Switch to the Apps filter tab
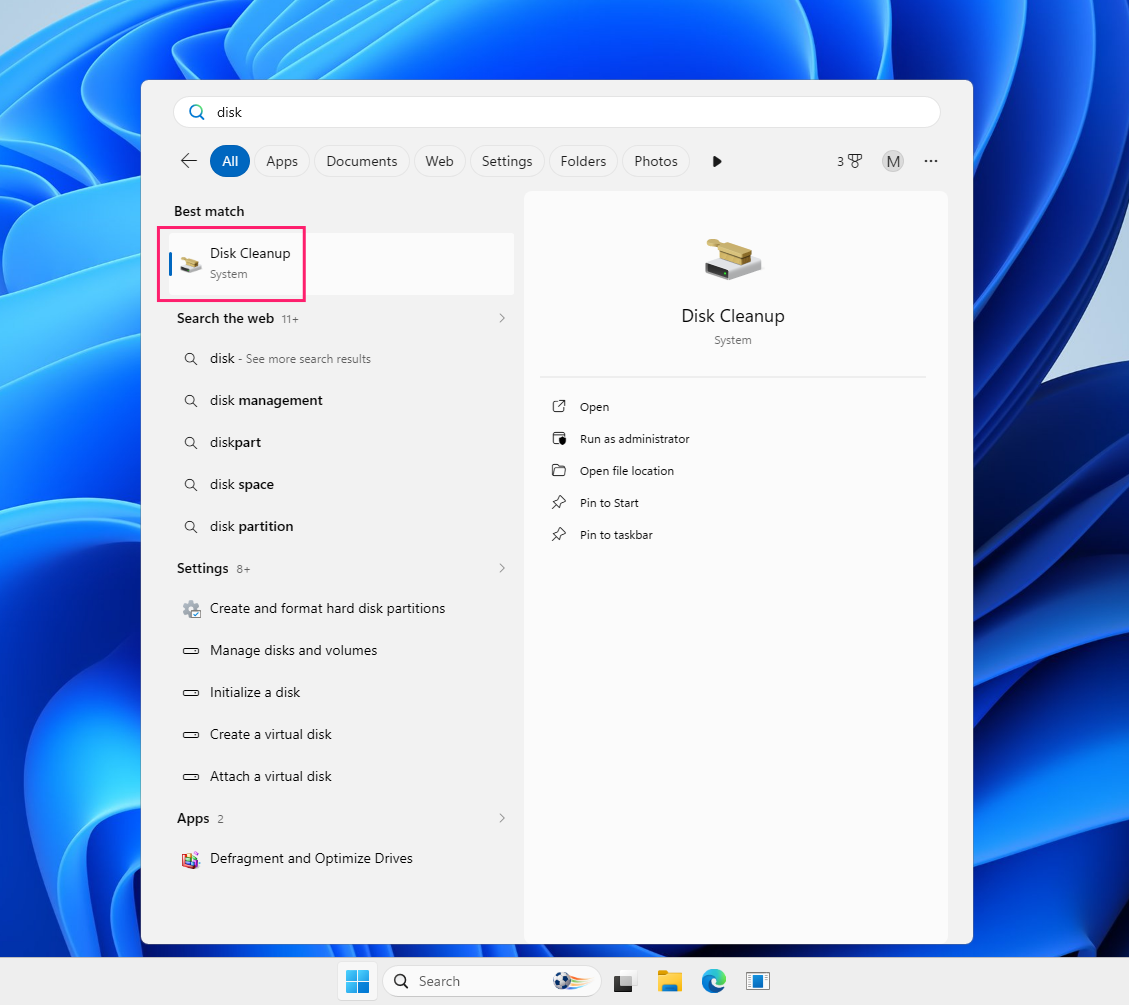Viewport: 1129px width, 1005px height. tap(282, 161)
